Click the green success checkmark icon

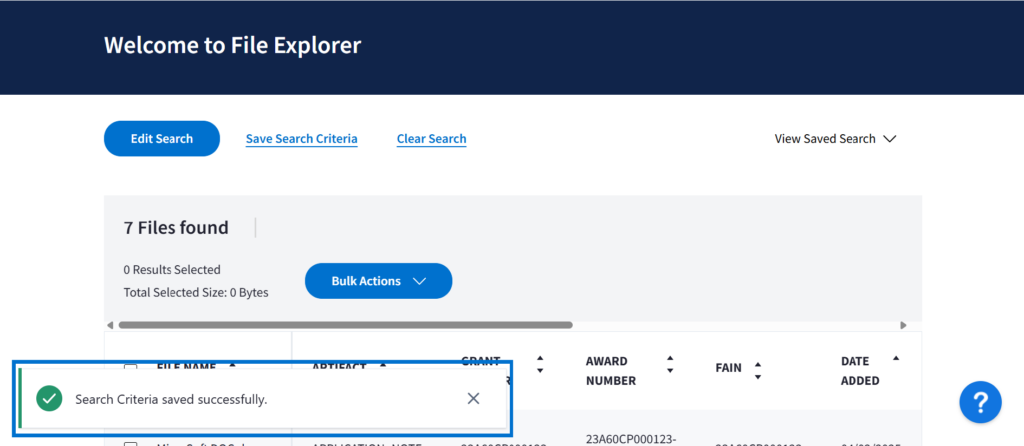click(x=48, y=399)
